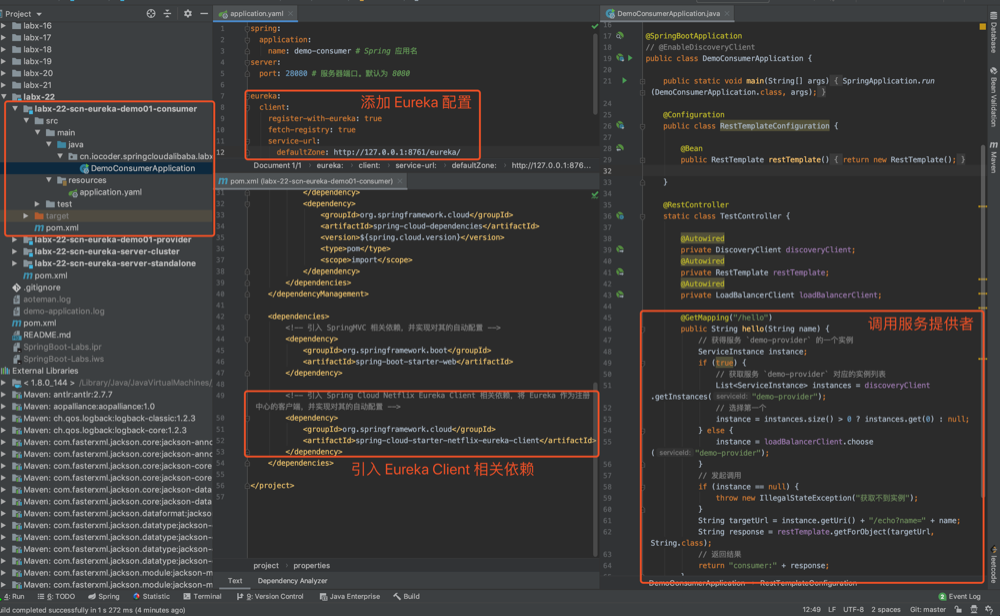Screen dimensions: 1000x616
Task: Hide the Project tool window with minus icon
Action: coord(204,13)
